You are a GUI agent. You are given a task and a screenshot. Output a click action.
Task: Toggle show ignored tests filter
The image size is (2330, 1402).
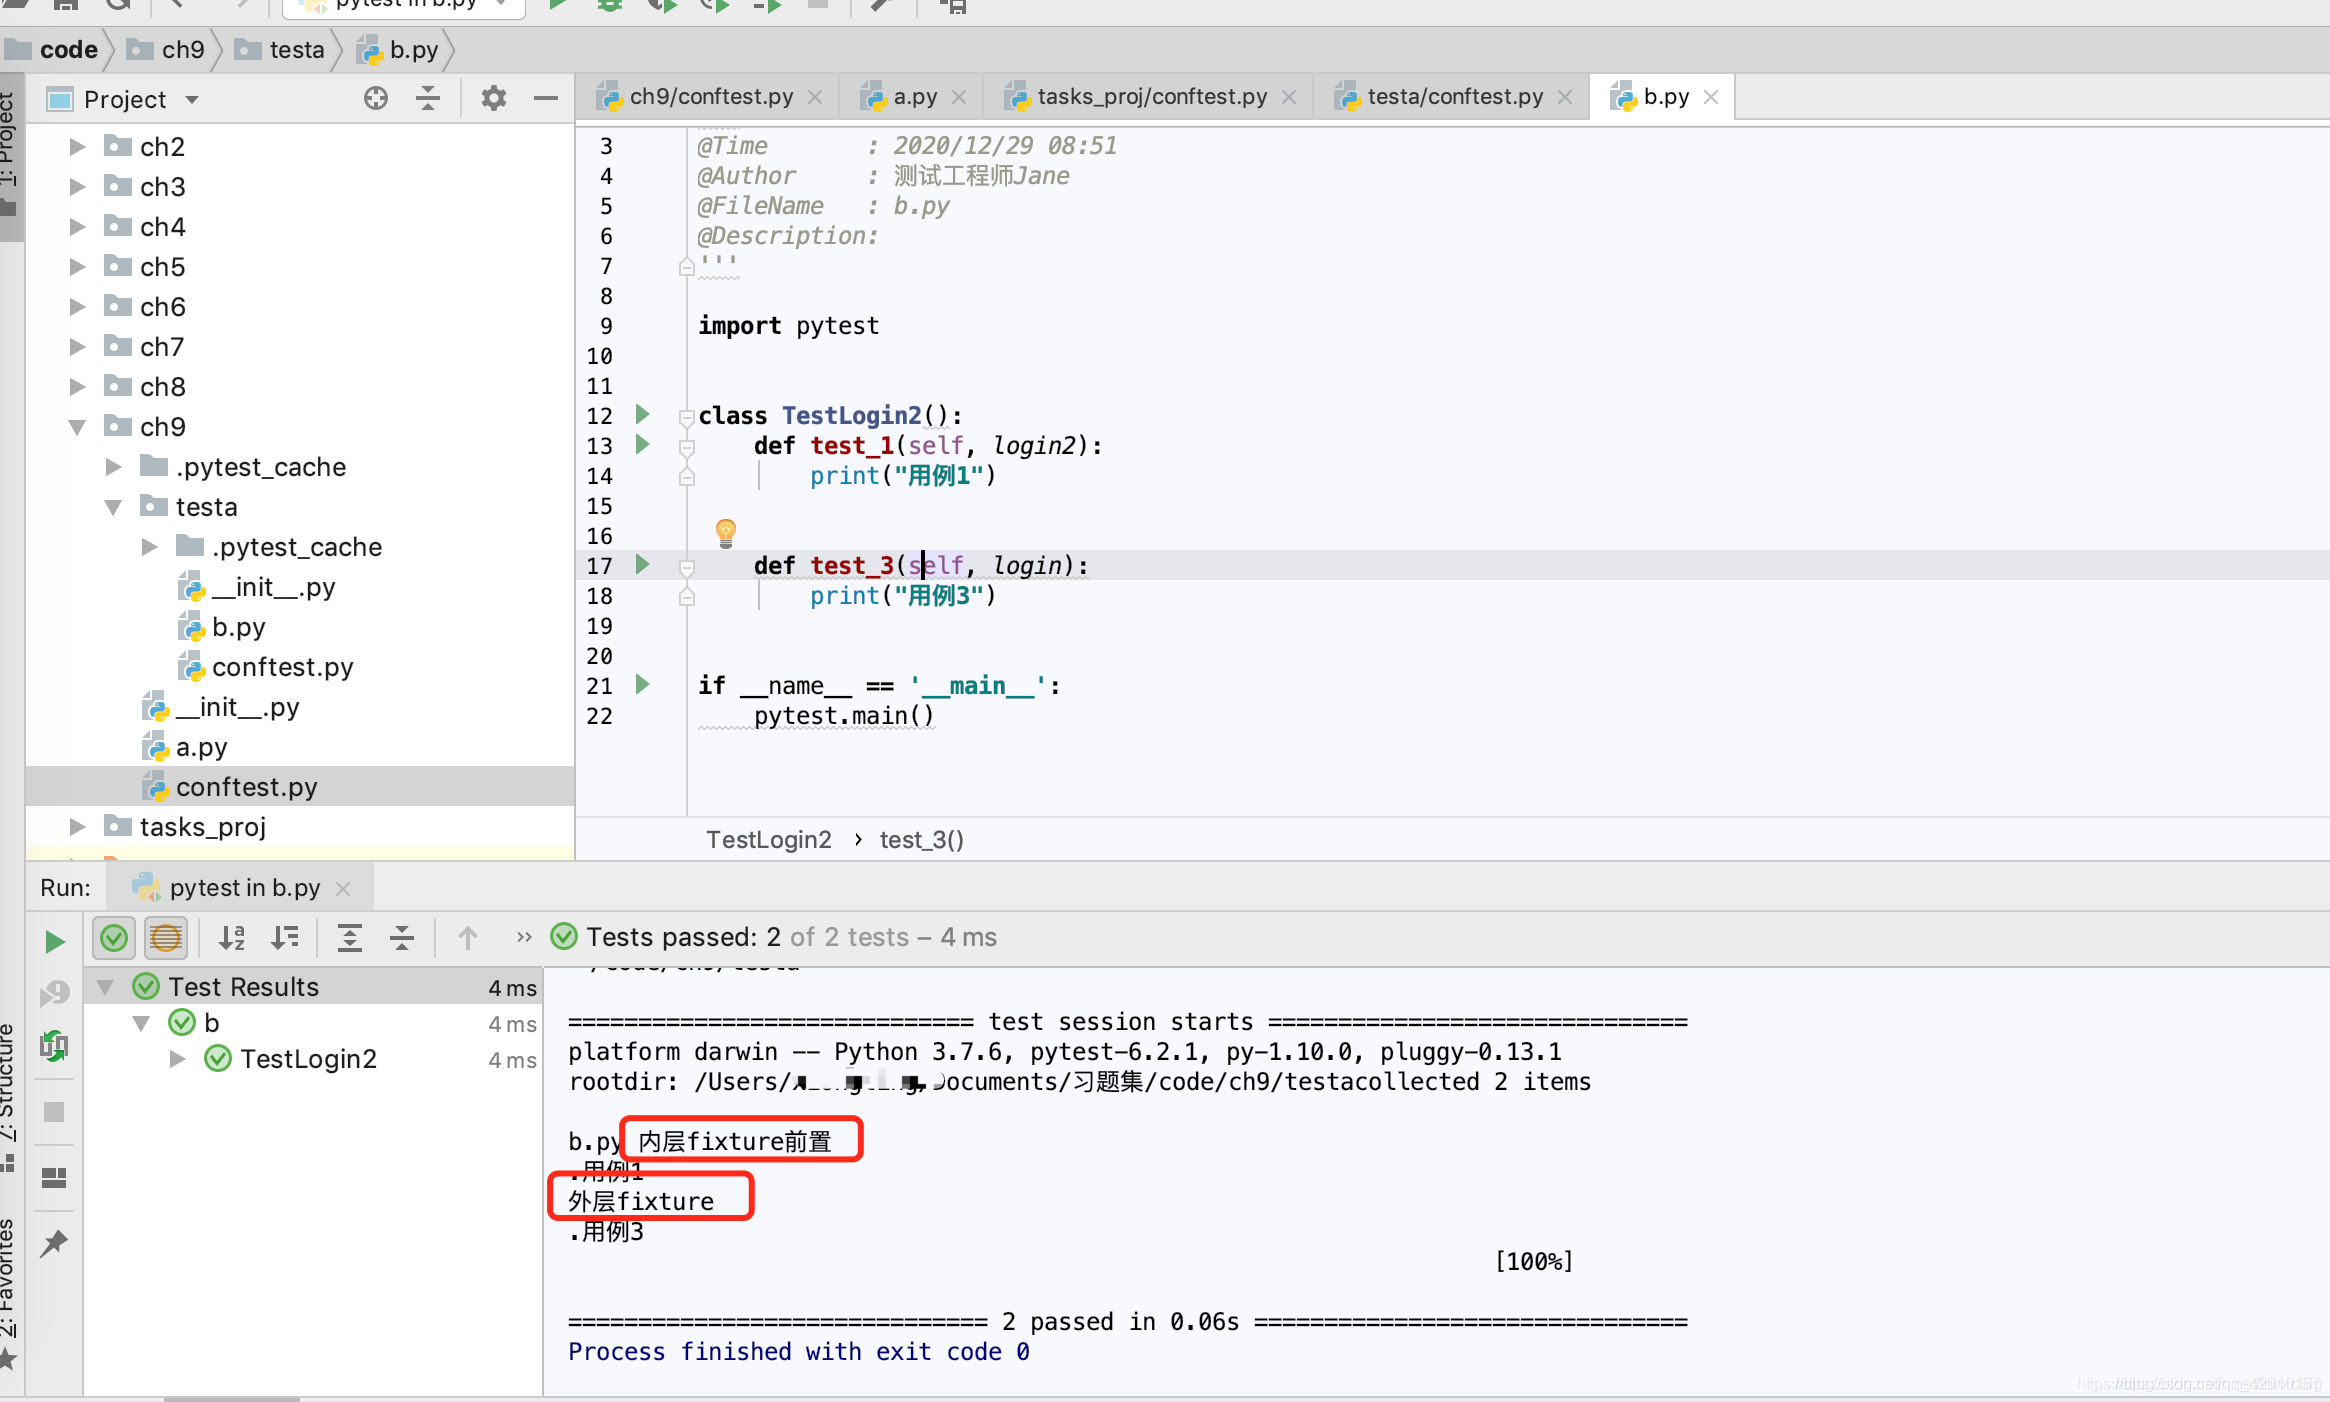click(x=166, y=938)
